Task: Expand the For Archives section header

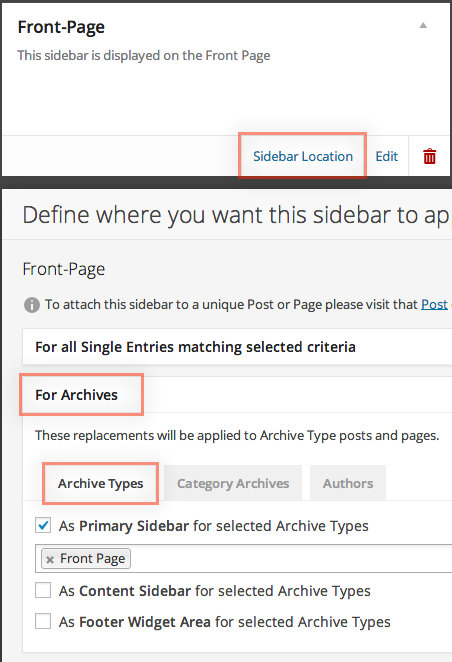Action: pos(76,395)
